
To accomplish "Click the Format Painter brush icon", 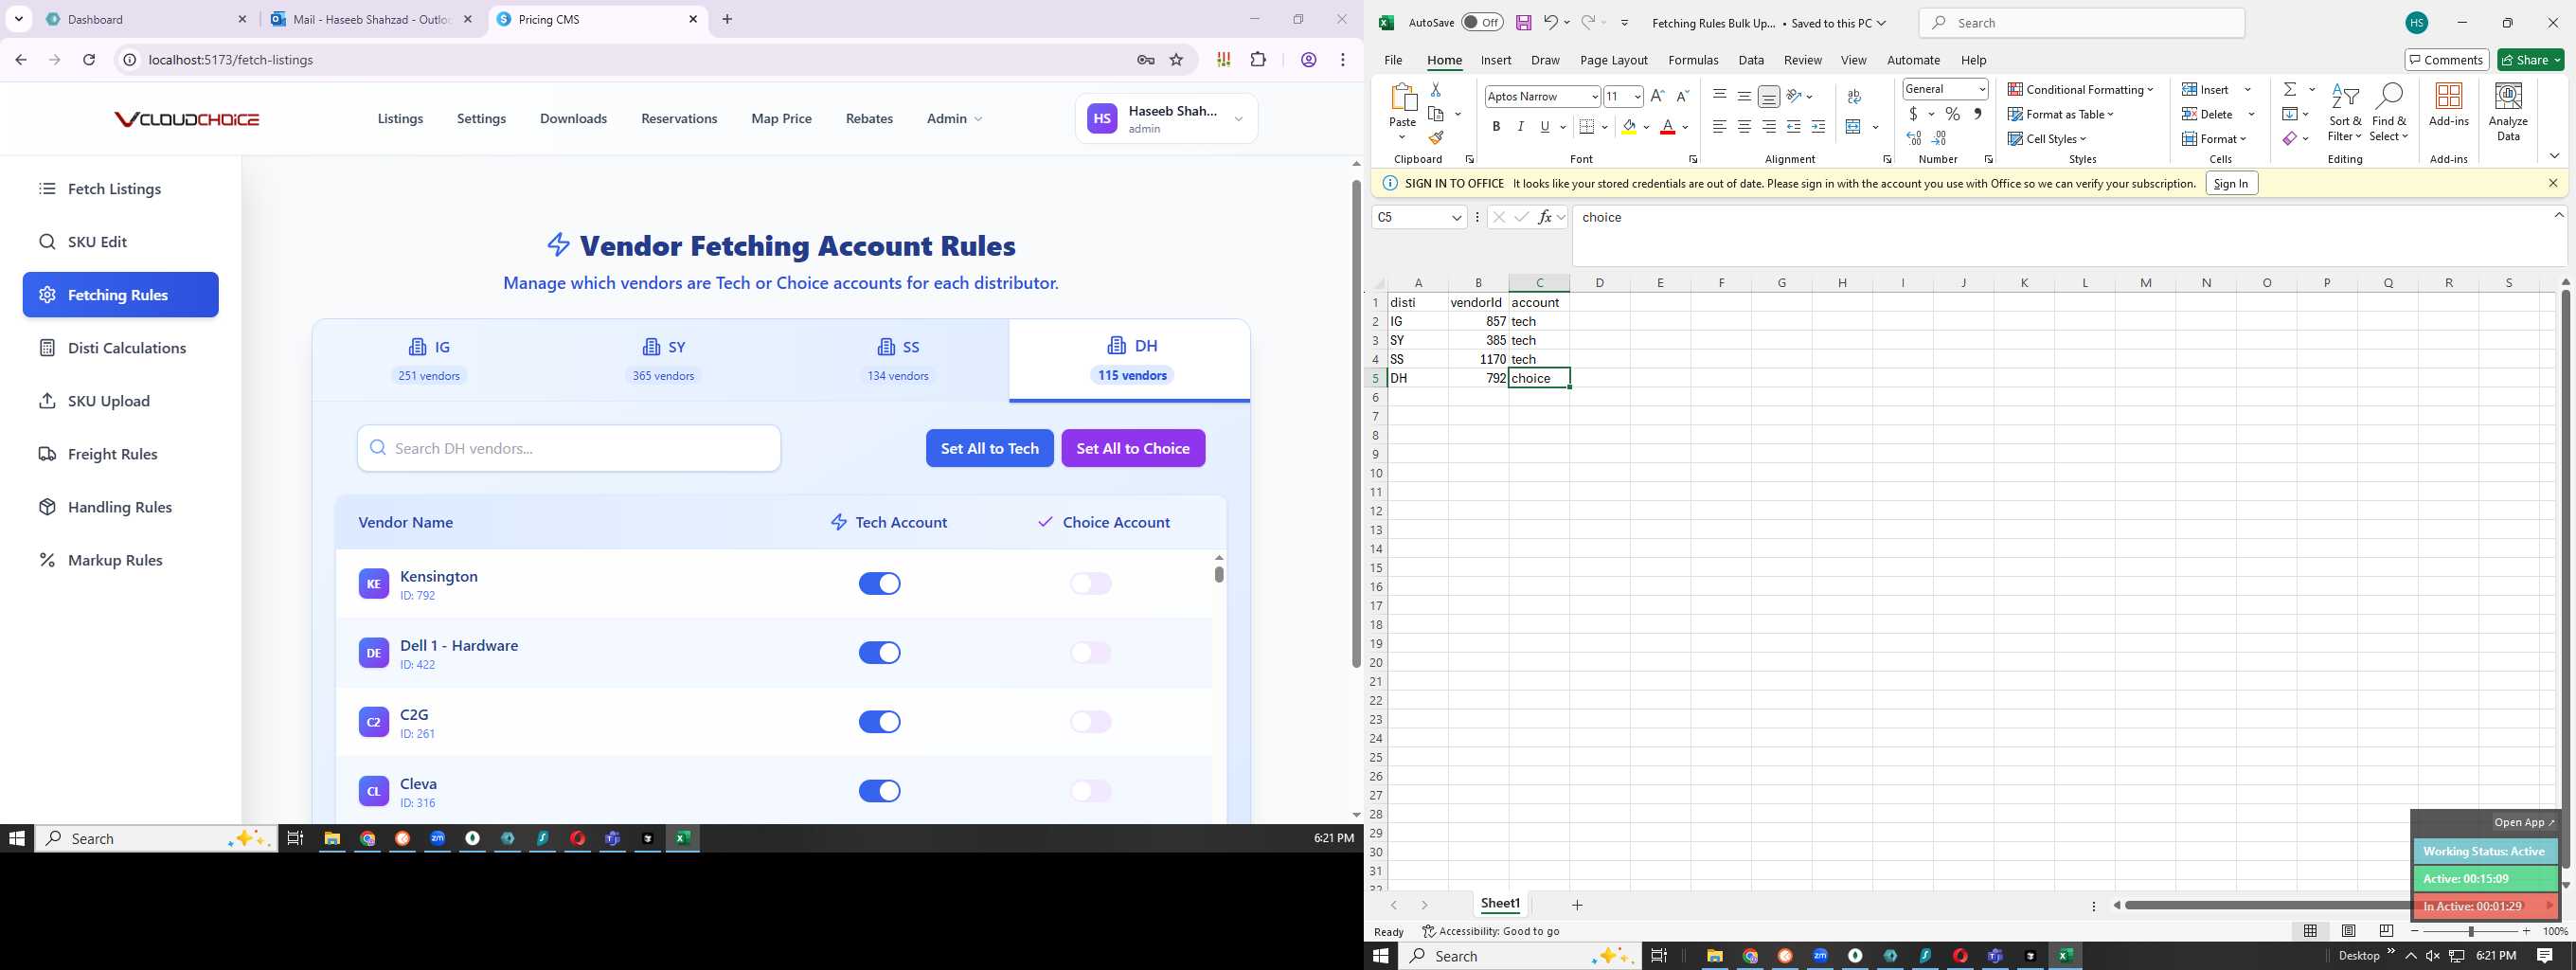I will tap(1436, 139).
